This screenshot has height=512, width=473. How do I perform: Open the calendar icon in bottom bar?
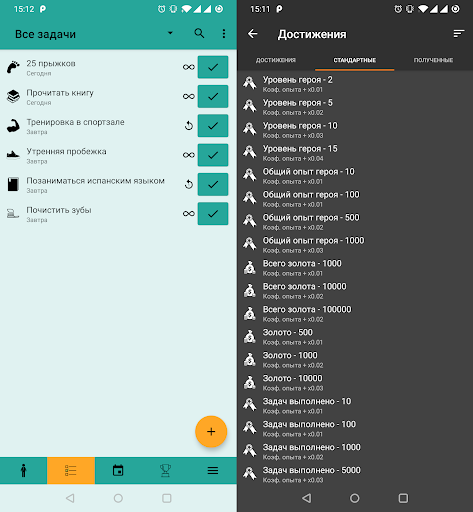point(118,470)
